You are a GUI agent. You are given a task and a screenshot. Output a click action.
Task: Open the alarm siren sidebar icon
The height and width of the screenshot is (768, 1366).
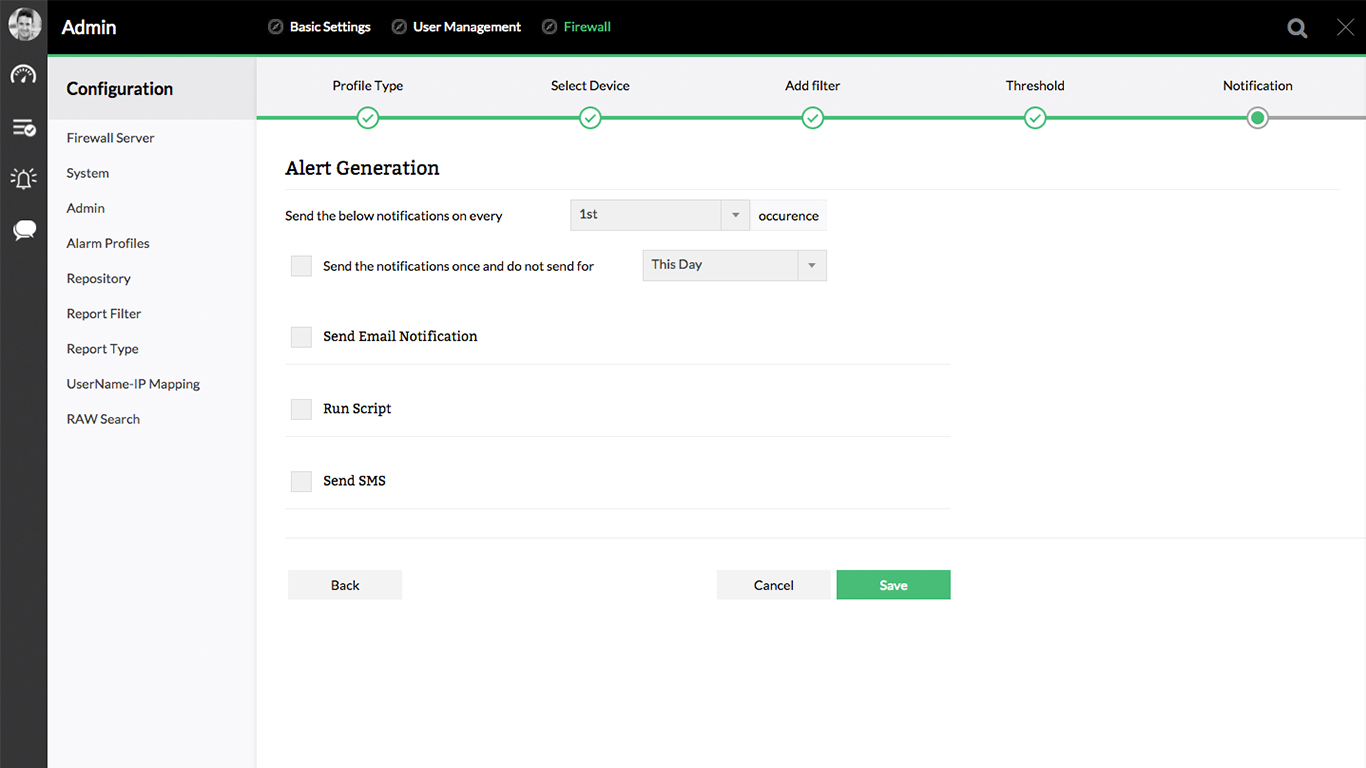coord(23,178)
